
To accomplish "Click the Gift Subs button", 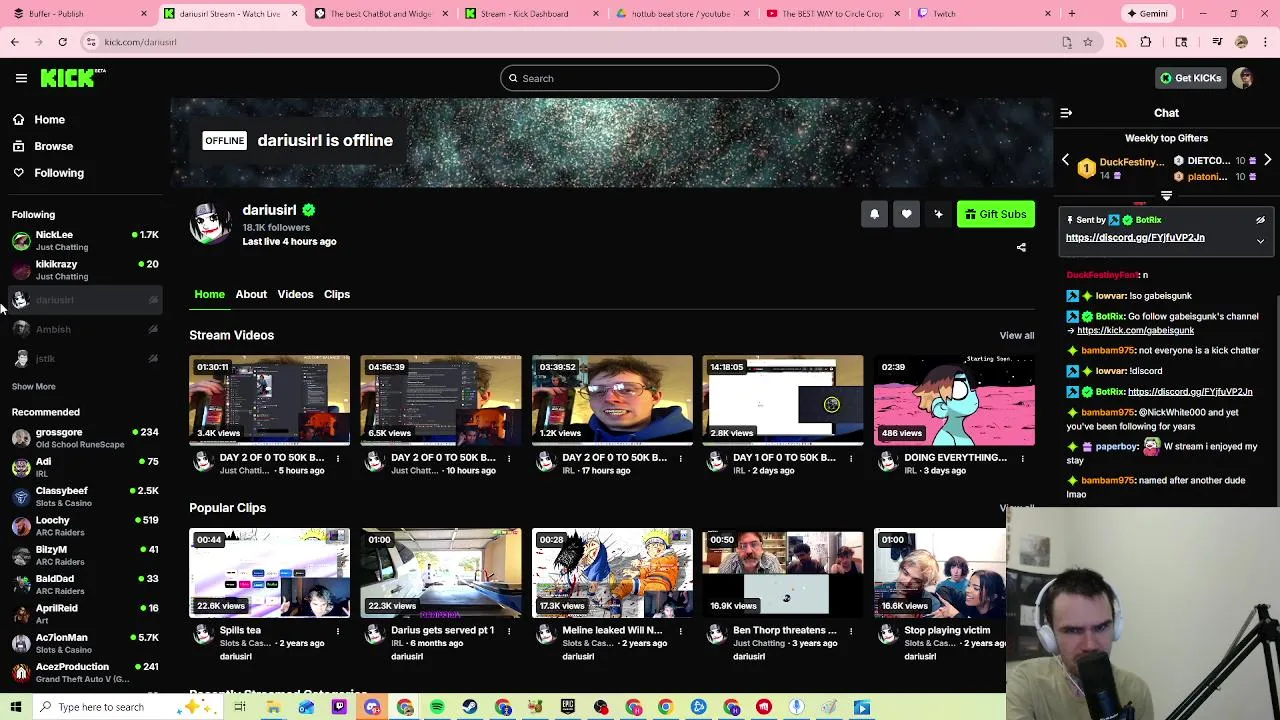I will coord(996,214).
